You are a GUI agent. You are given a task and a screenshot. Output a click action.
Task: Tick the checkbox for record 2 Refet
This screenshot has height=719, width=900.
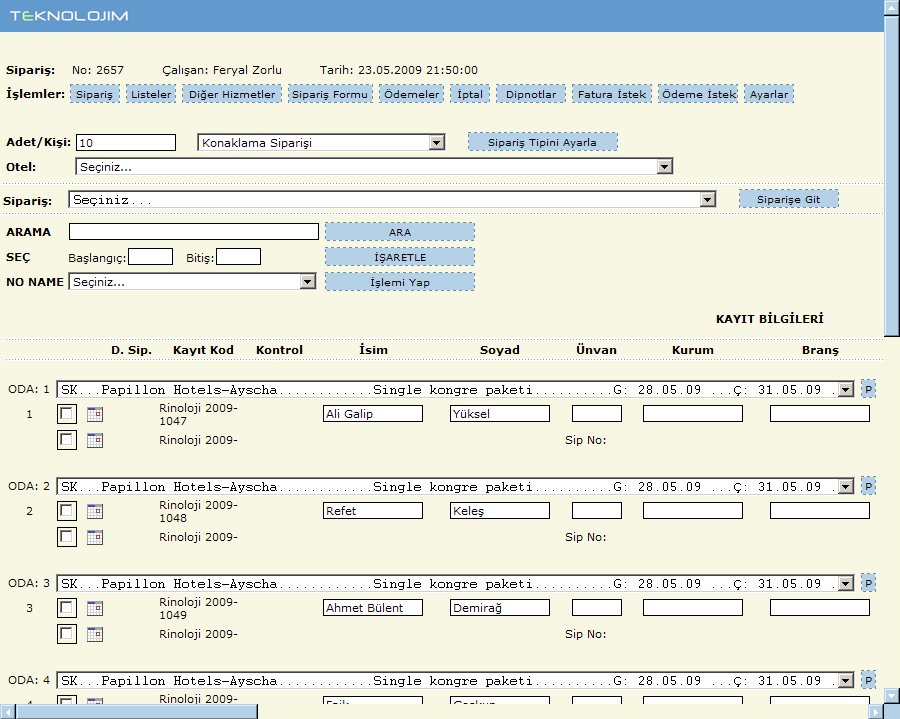67,511
